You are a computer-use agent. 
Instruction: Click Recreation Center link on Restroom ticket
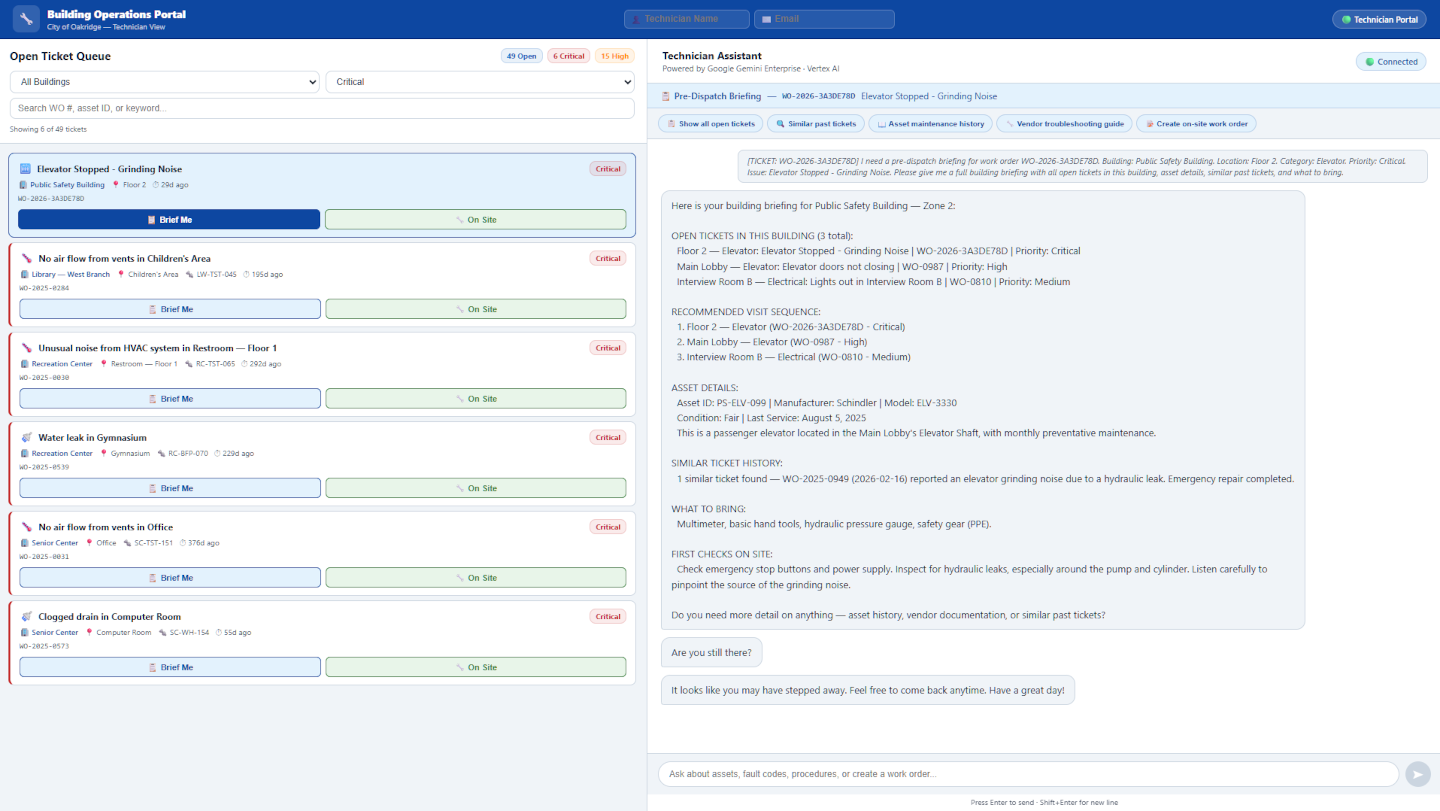[62, 364]
